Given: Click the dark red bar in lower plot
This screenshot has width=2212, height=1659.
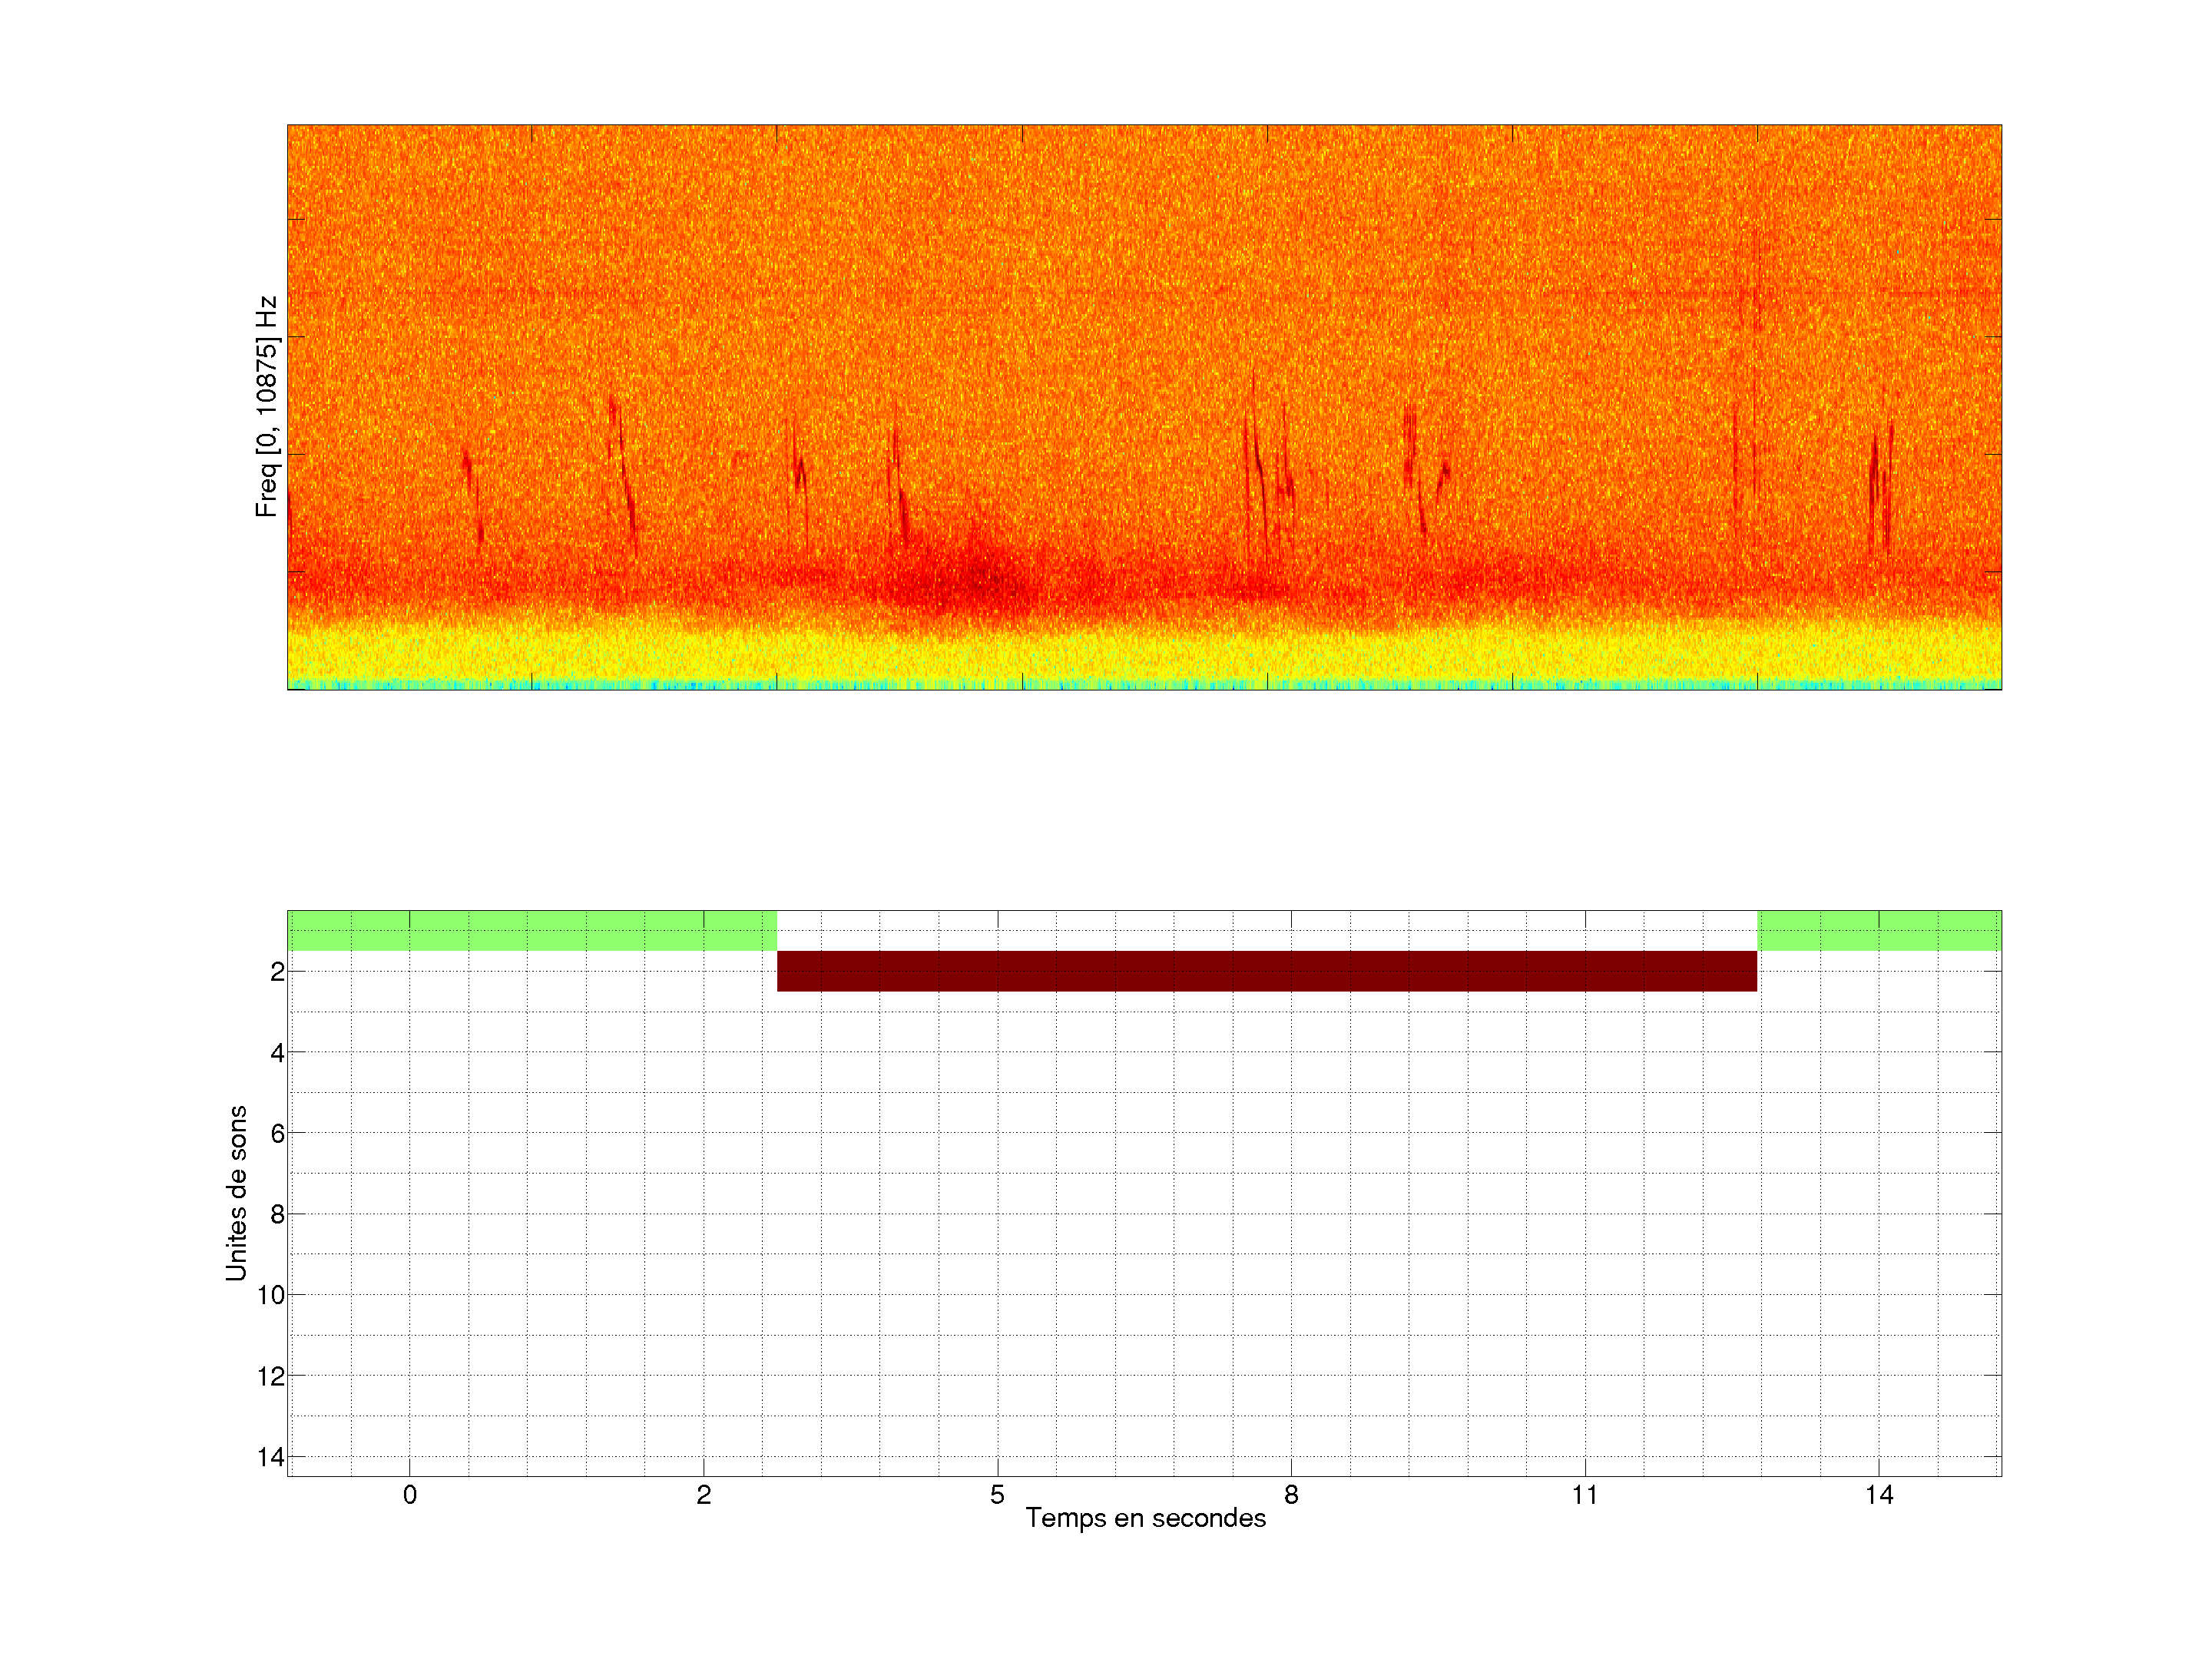Looking at the screenshot, I should click(x=1266, y=971).
